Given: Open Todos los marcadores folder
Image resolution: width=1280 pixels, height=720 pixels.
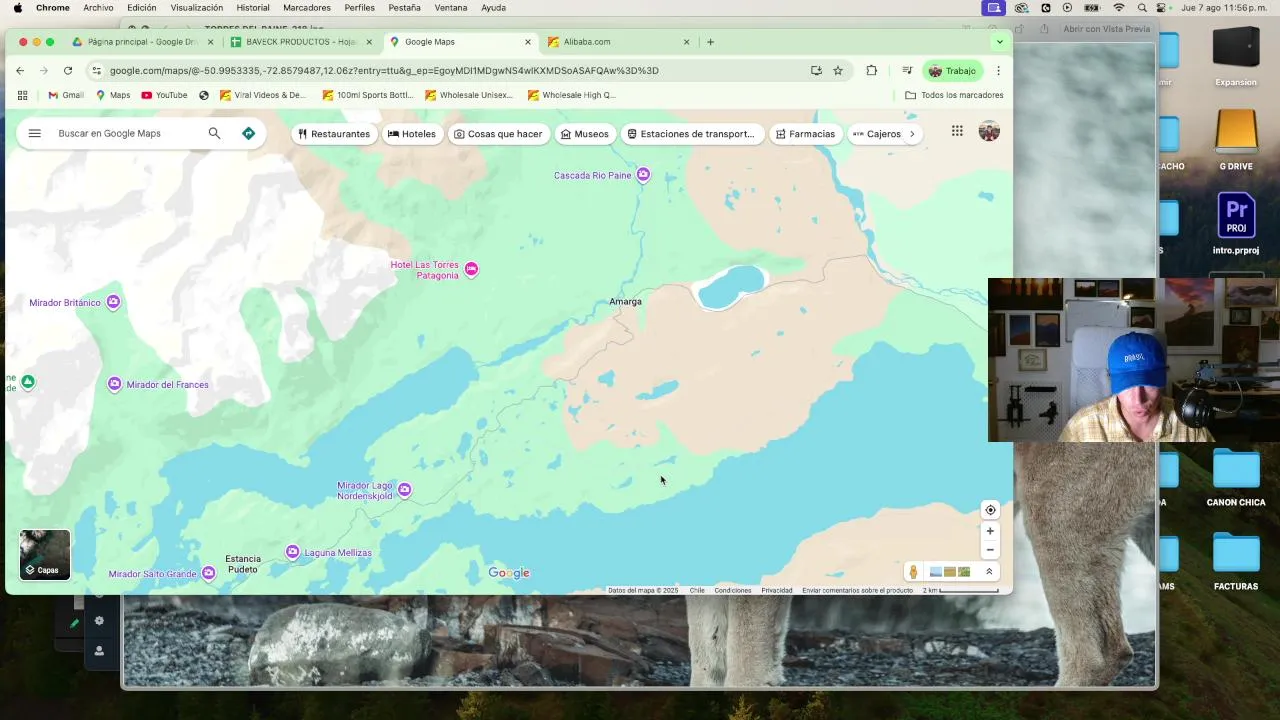Looking at the screenshot, I should [x=954, y=95].
